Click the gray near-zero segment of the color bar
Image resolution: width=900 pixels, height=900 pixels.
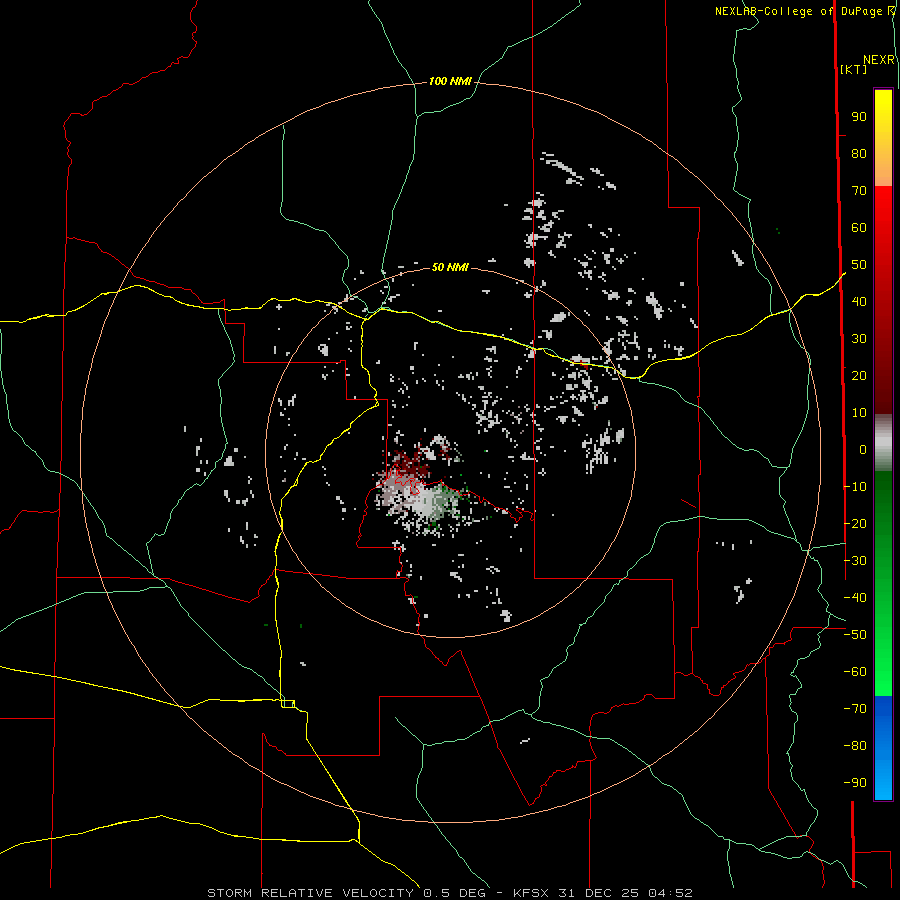[x=883, y=443]
